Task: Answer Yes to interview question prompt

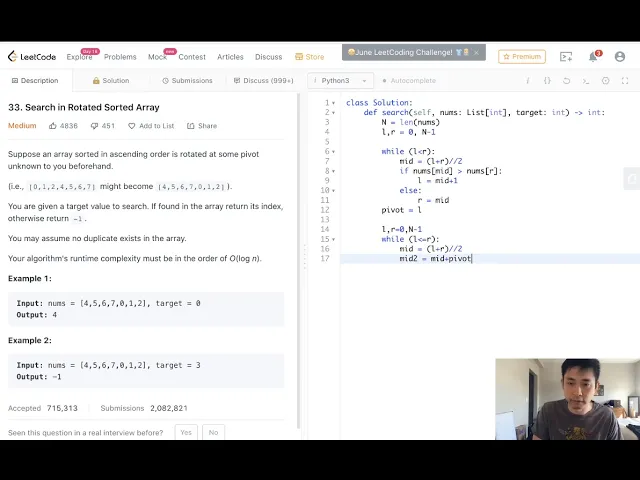Action: (x=186, y=432)
